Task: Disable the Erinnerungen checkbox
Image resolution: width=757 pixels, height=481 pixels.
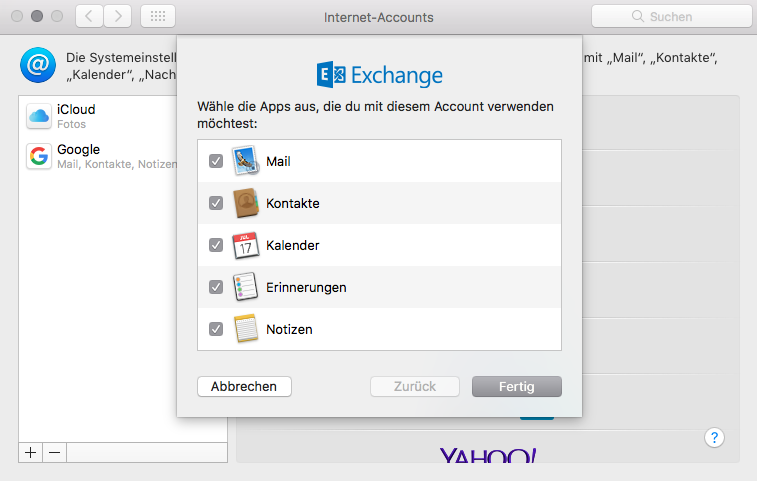Action: coord(216,287)
